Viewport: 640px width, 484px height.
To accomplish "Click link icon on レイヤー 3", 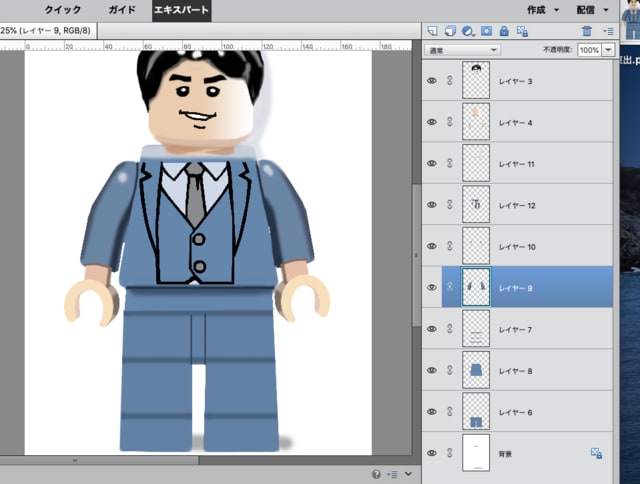I will click(x=449, y=80).
